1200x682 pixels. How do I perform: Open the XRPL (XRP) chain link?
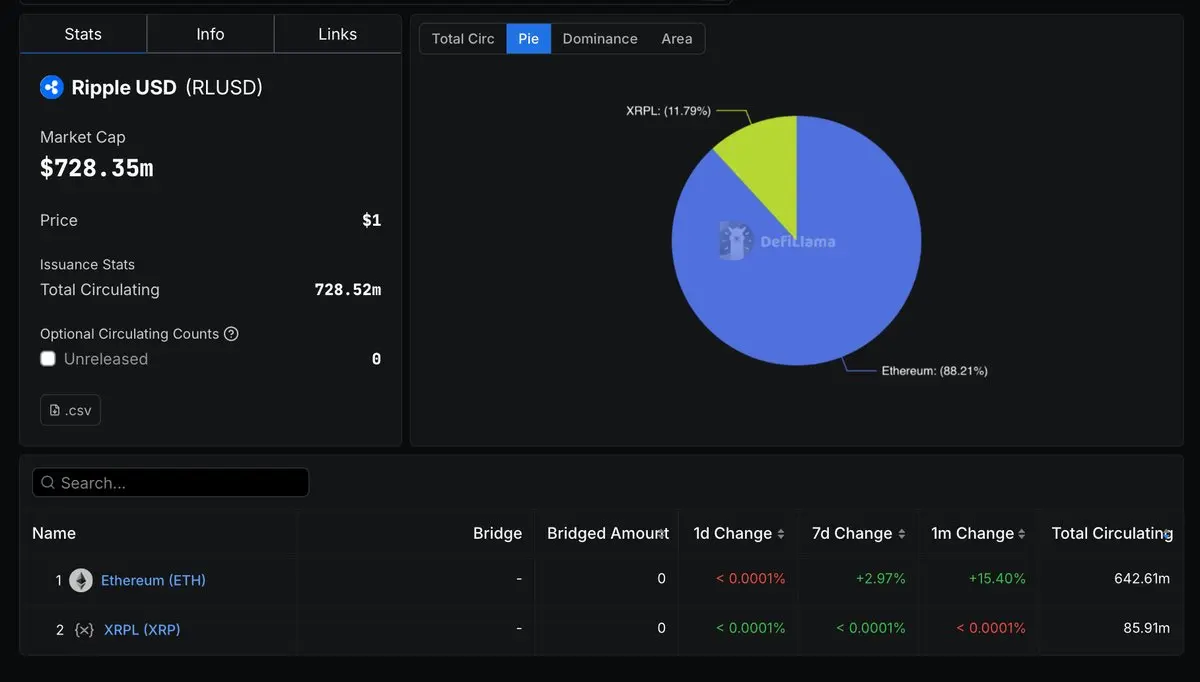(142, 630)
